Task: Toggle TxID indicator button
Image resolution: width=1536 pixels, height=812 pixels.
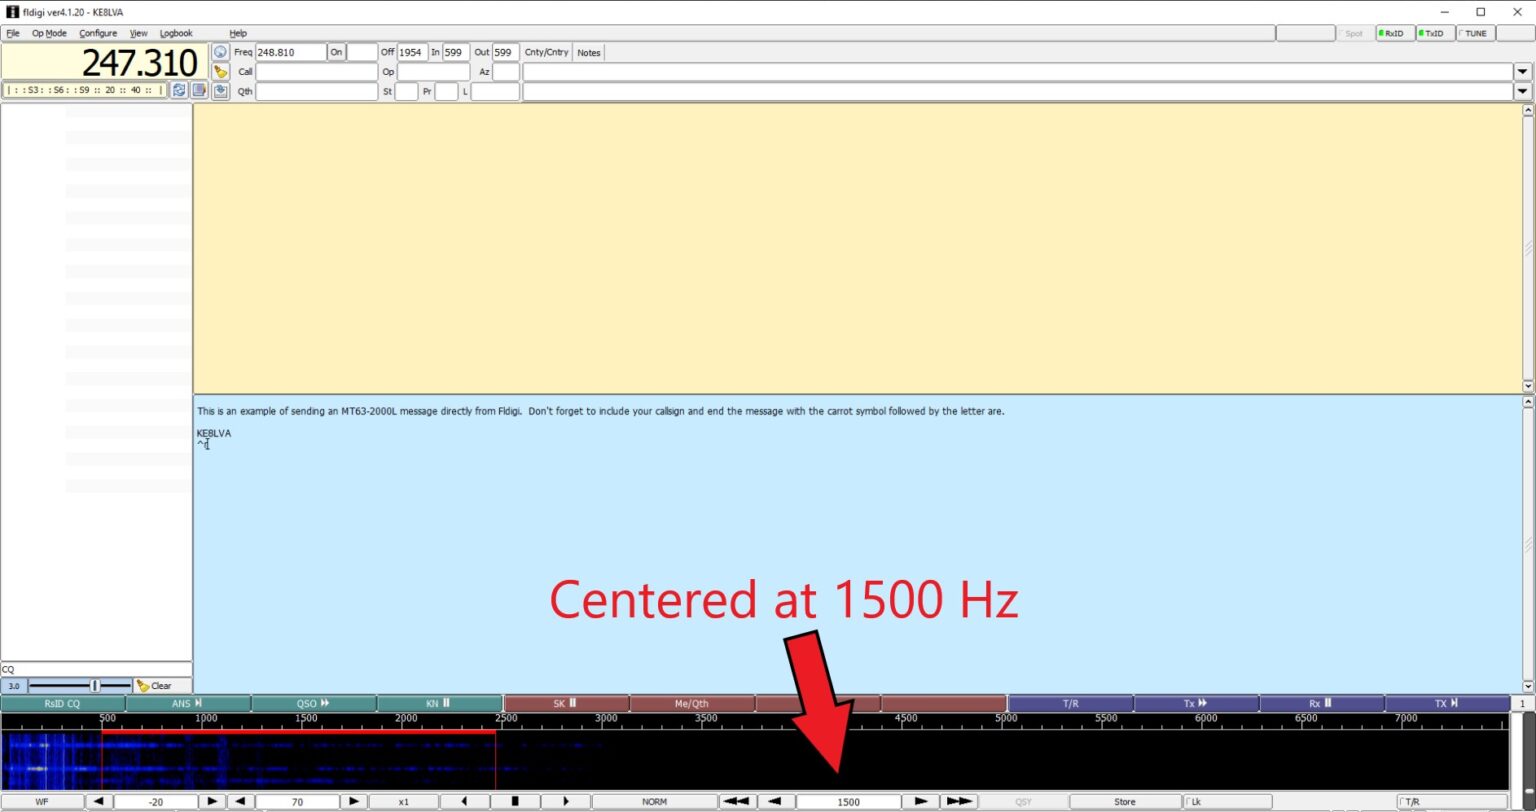Action: (1435, 33)
